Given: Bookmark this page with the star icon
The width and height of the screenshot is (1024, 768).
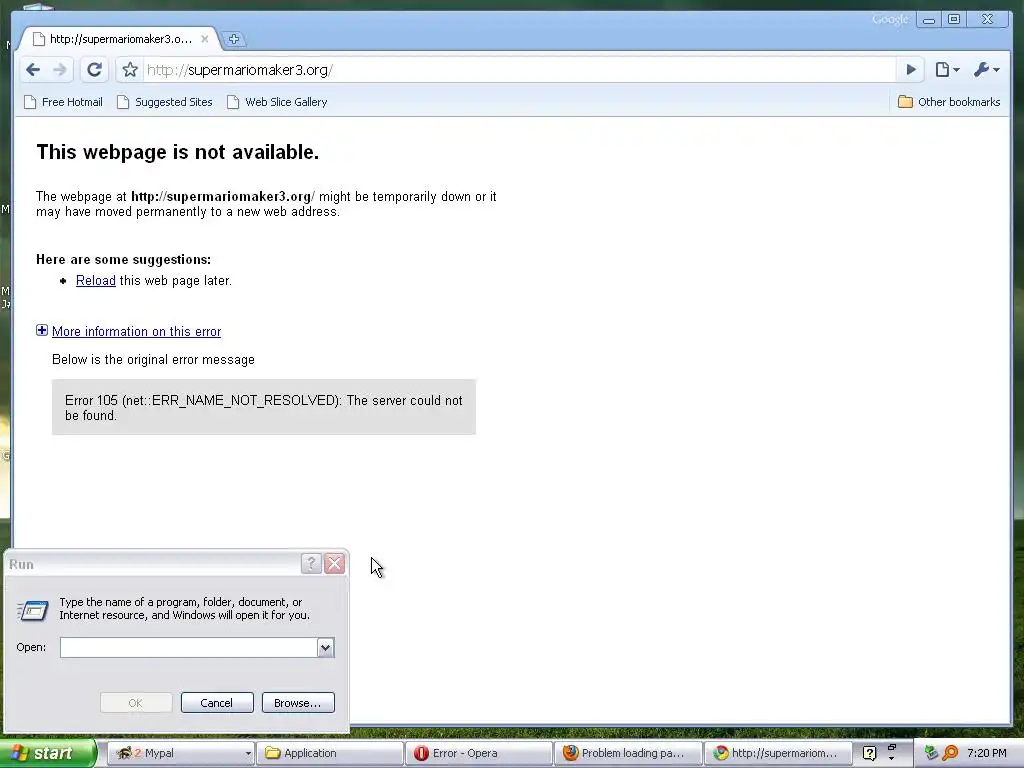Looking at the screenshot, I should (x=130, y=70).
